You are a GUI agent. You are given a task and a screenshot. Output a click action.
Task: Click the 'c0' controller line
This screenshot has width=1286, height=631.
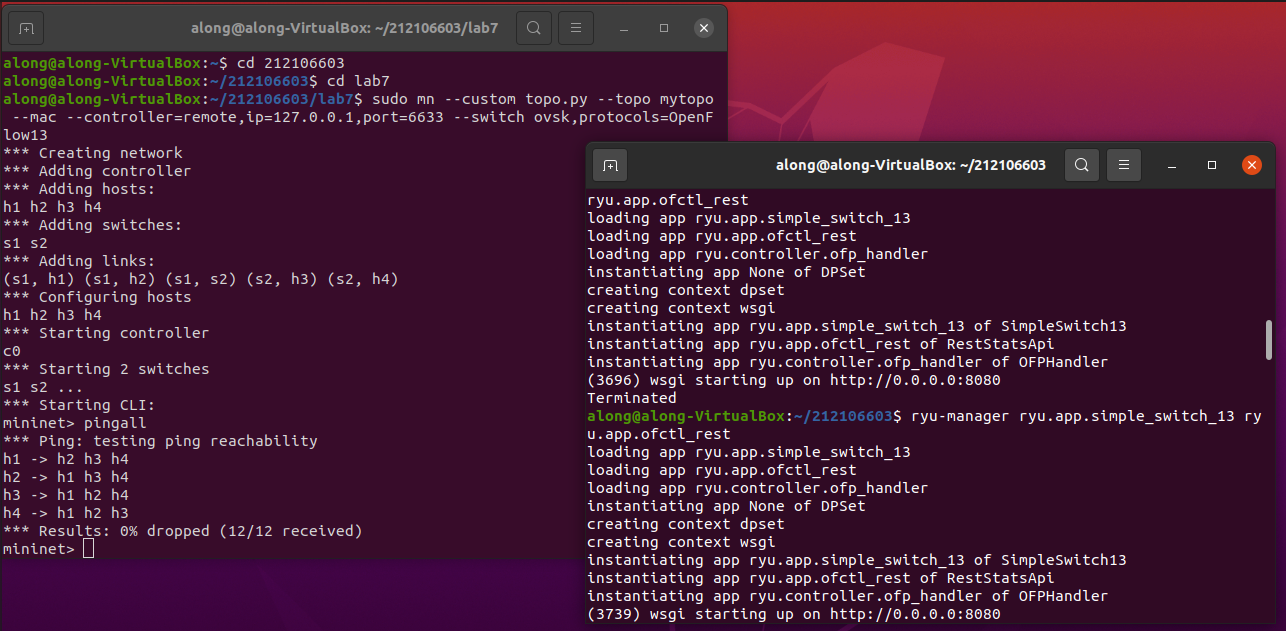pyautogui.click(x=12, y=351)
